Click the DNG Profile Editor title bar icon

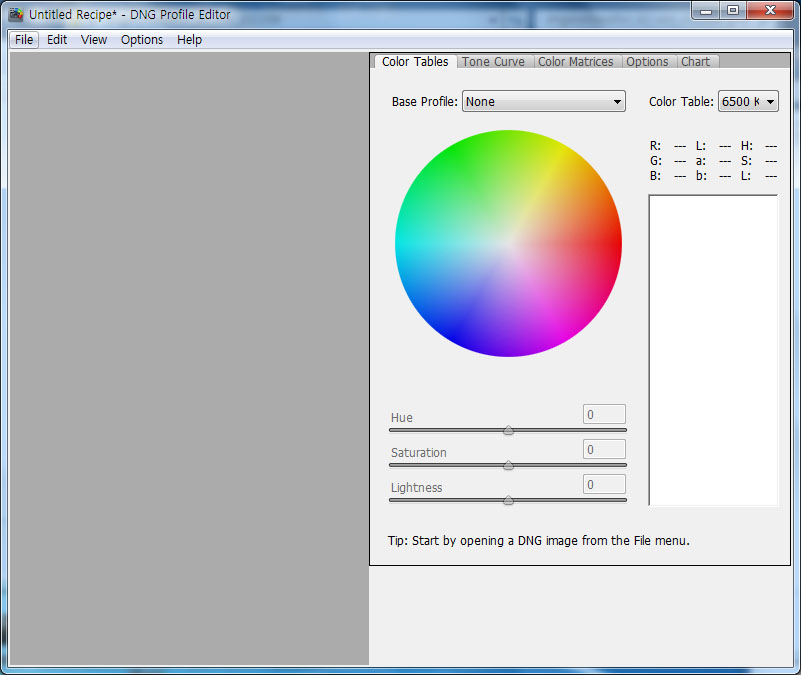point(16,14)
